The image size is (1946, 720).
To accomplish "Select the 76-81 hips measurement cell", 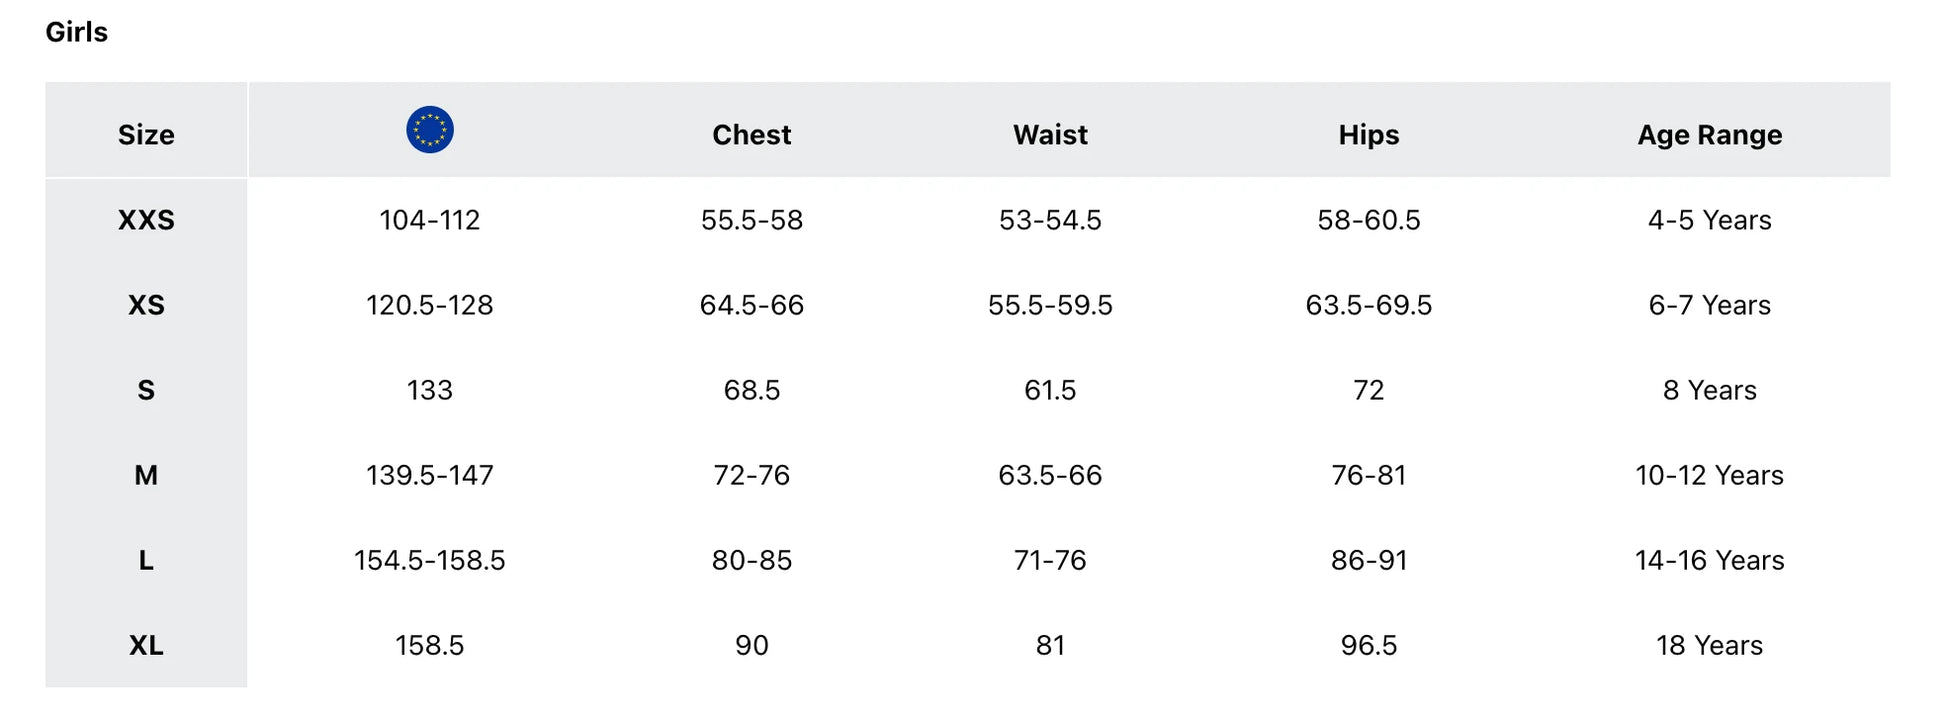I will coord(1368,475).
